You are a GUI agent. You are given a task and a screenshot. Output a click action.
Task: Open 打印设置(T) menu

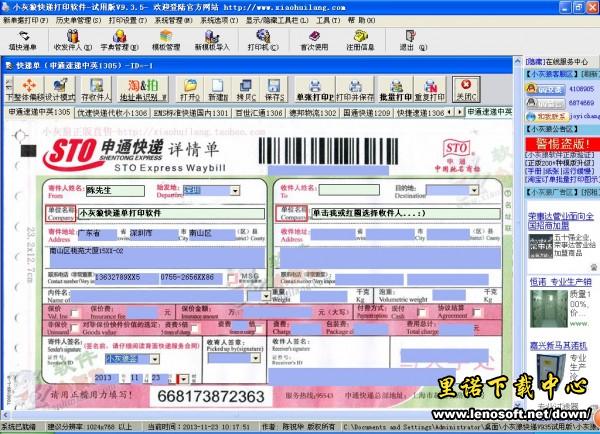point(128,20)
